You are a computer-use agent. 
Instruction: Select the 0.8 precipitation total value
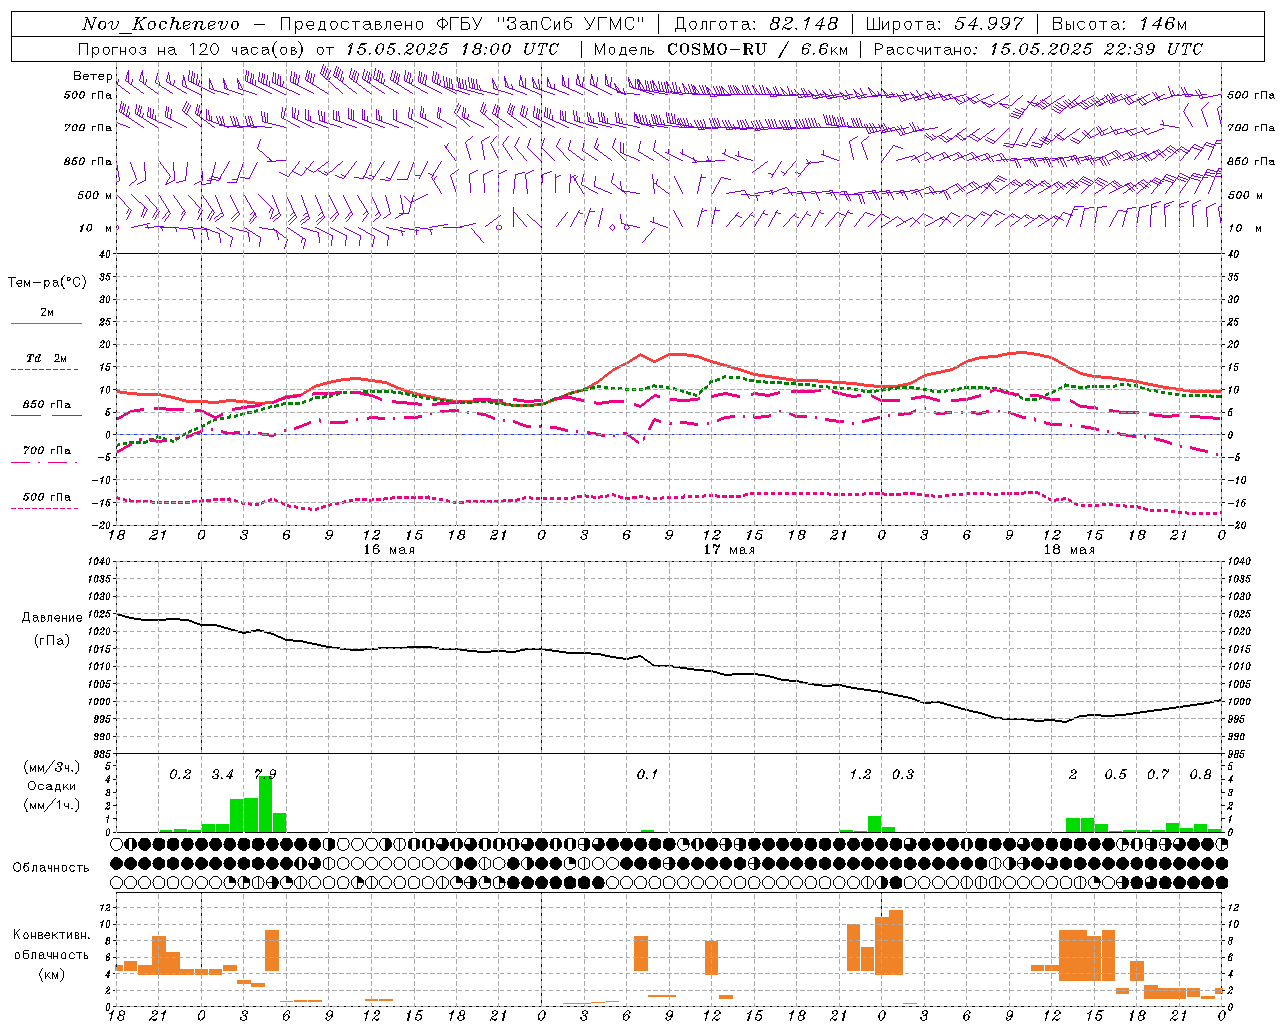[x=1201, y=775]
